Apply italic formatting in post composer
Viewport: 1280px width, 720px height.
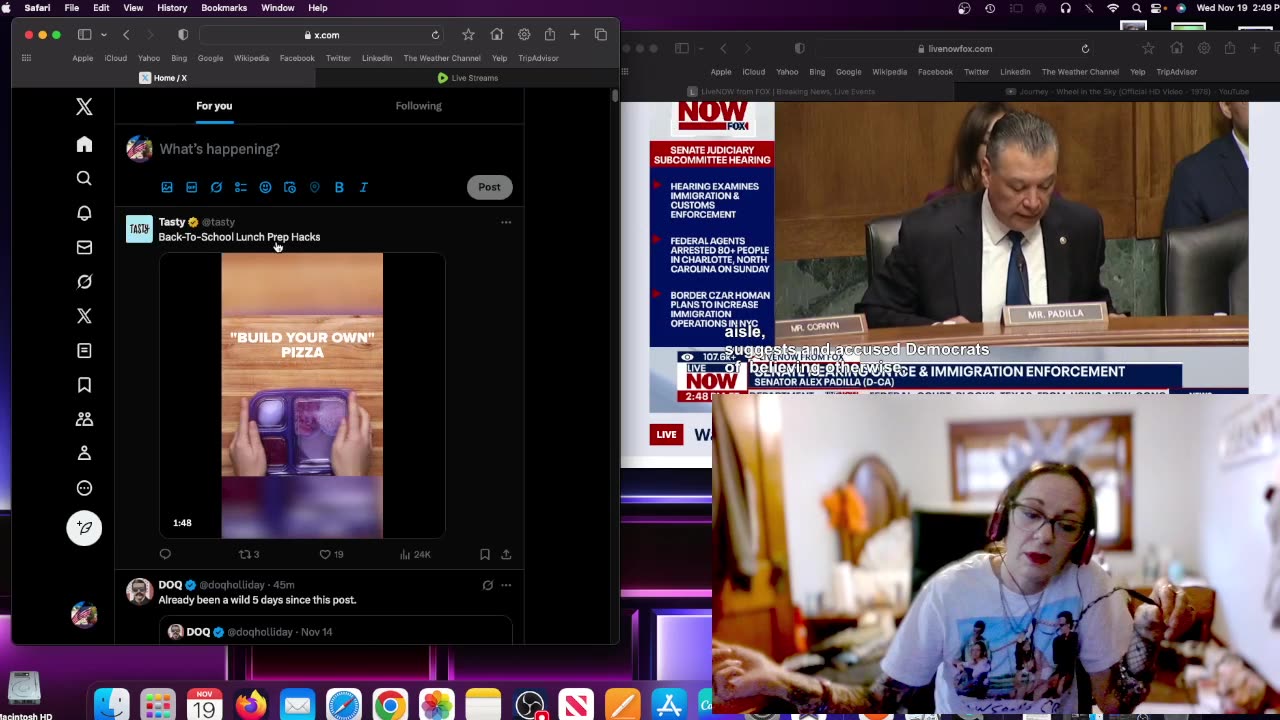click(x=363, y=187)
